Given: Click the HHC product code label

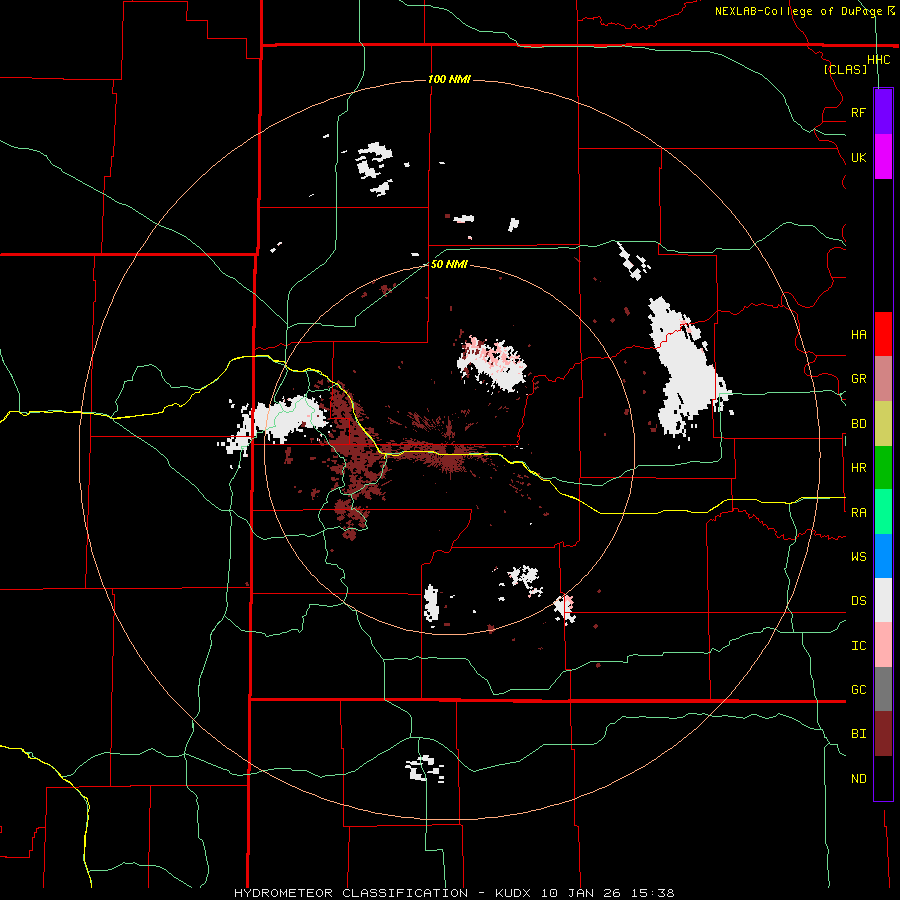Looking at the screenshot, I should [x=878, y=60].
